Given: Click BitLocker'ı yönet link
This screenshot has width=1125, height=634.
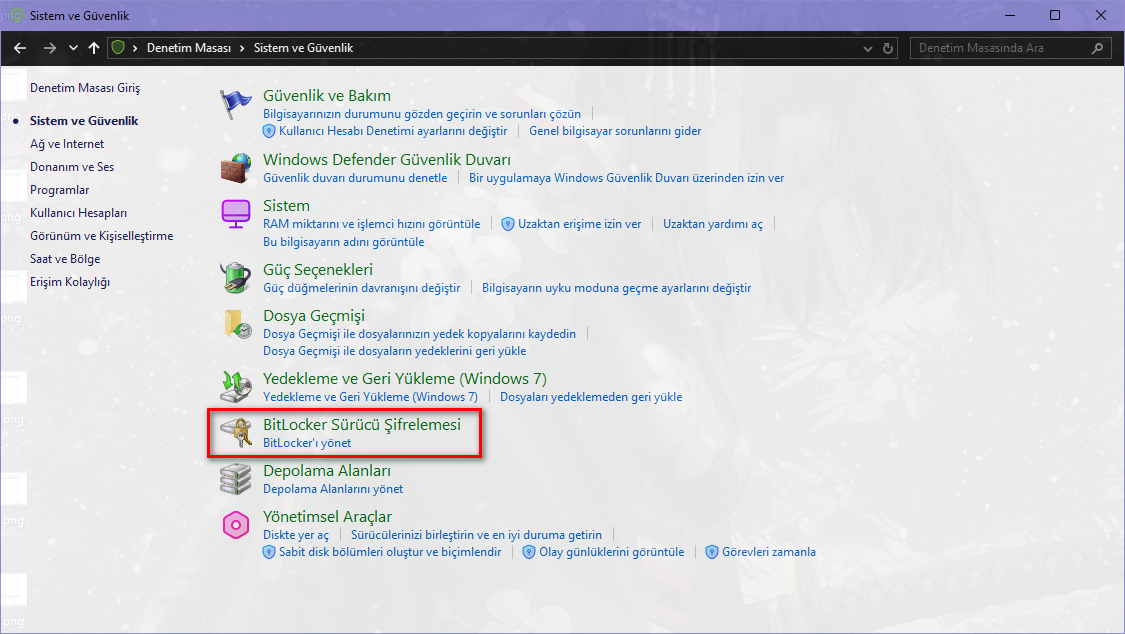Looking at the screenshot, I should point(307,443).
